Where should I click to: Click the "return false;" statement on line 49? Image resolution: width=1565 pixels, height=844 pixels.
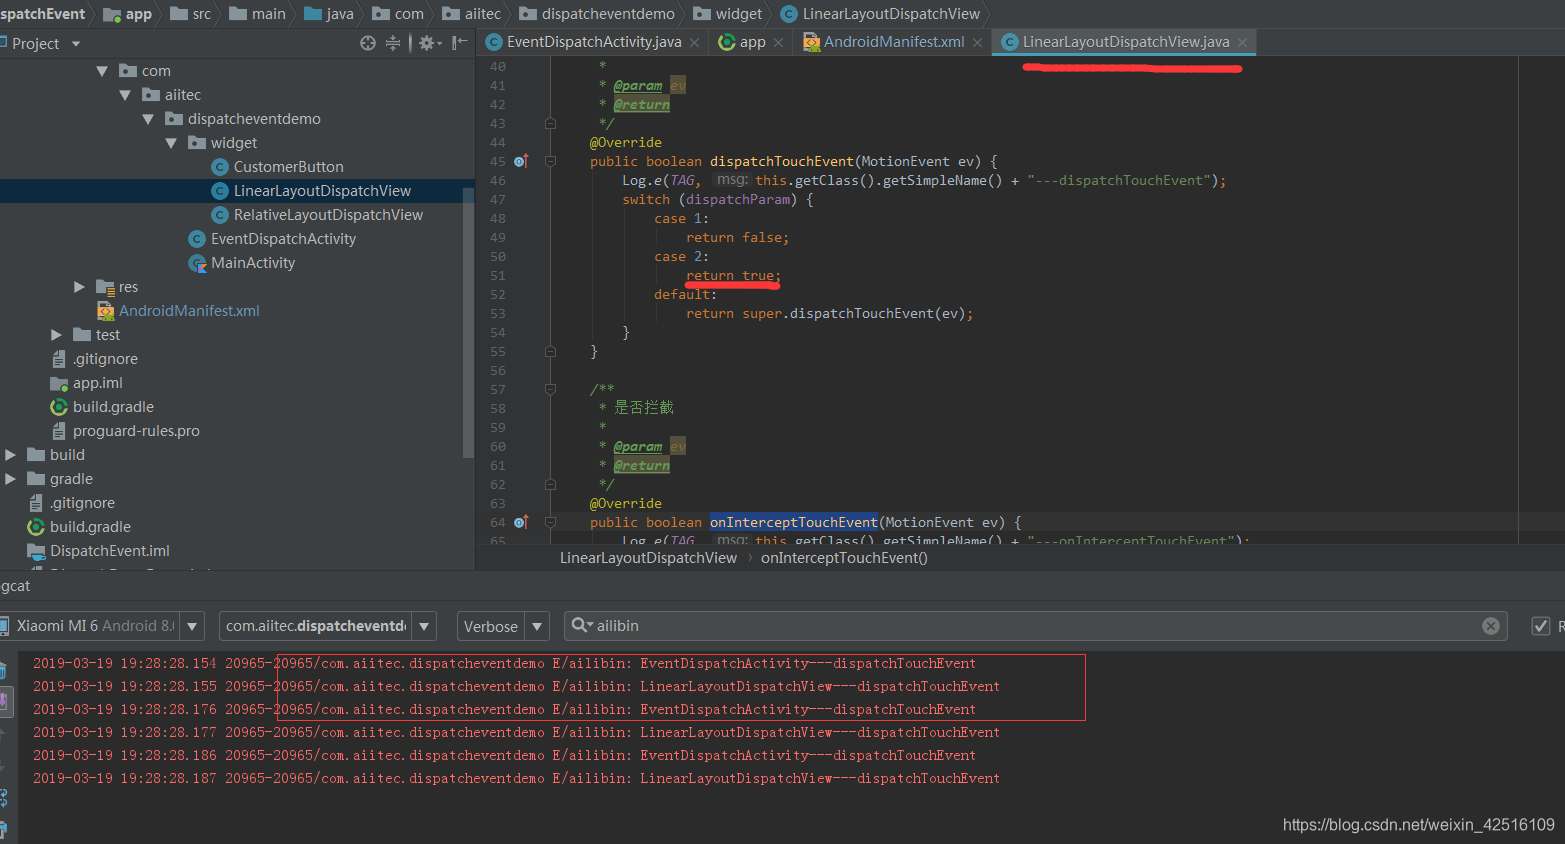pyautogui.click(x=737, y=237)
